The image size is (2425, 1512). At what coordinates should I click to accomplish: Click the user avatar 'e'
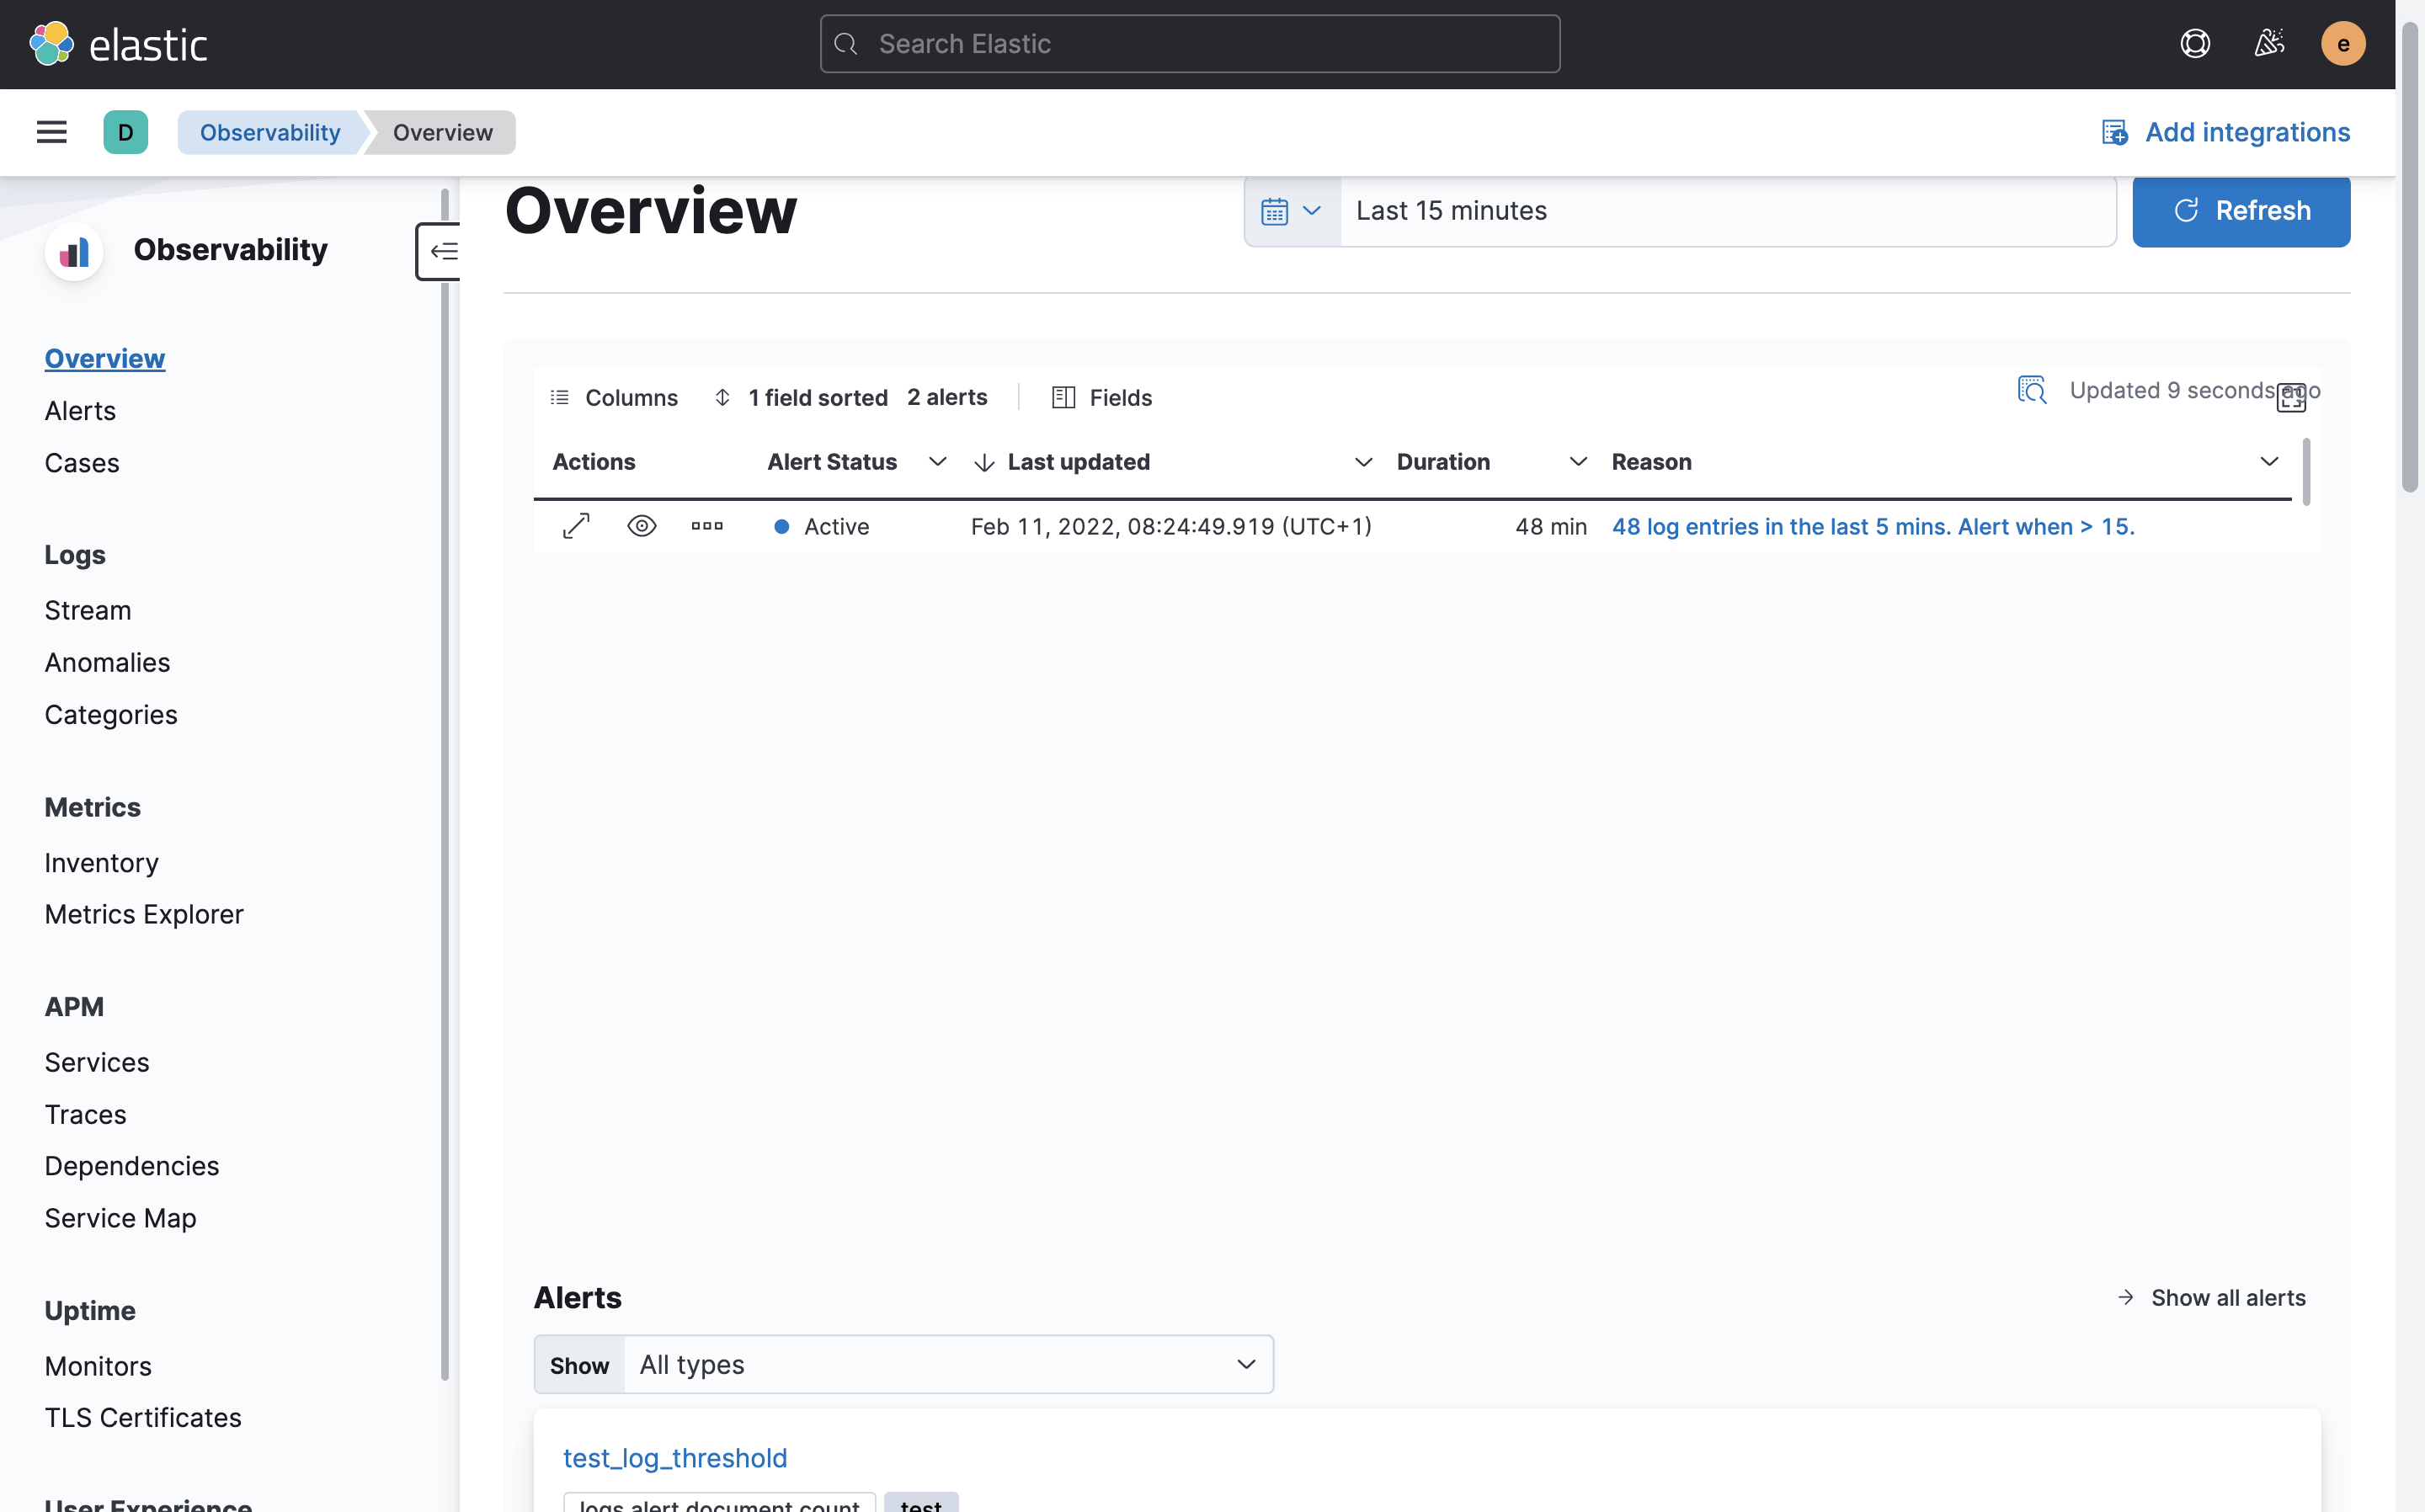2342,44
